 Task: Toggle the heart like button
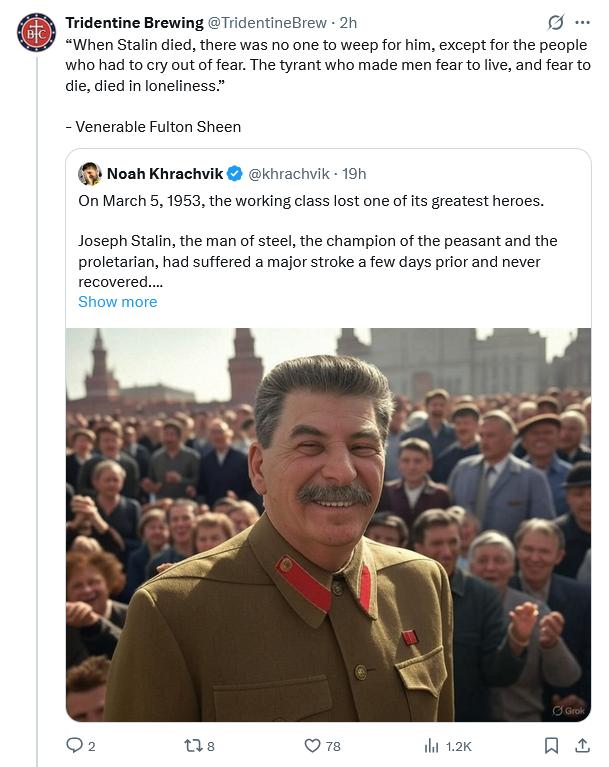pos(312,745)
